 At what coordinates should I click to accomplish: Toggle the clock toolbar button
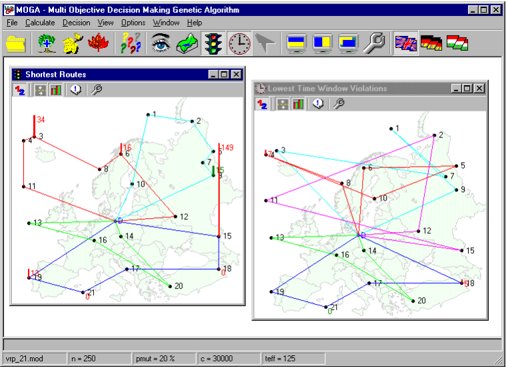(x=239, y=43)
